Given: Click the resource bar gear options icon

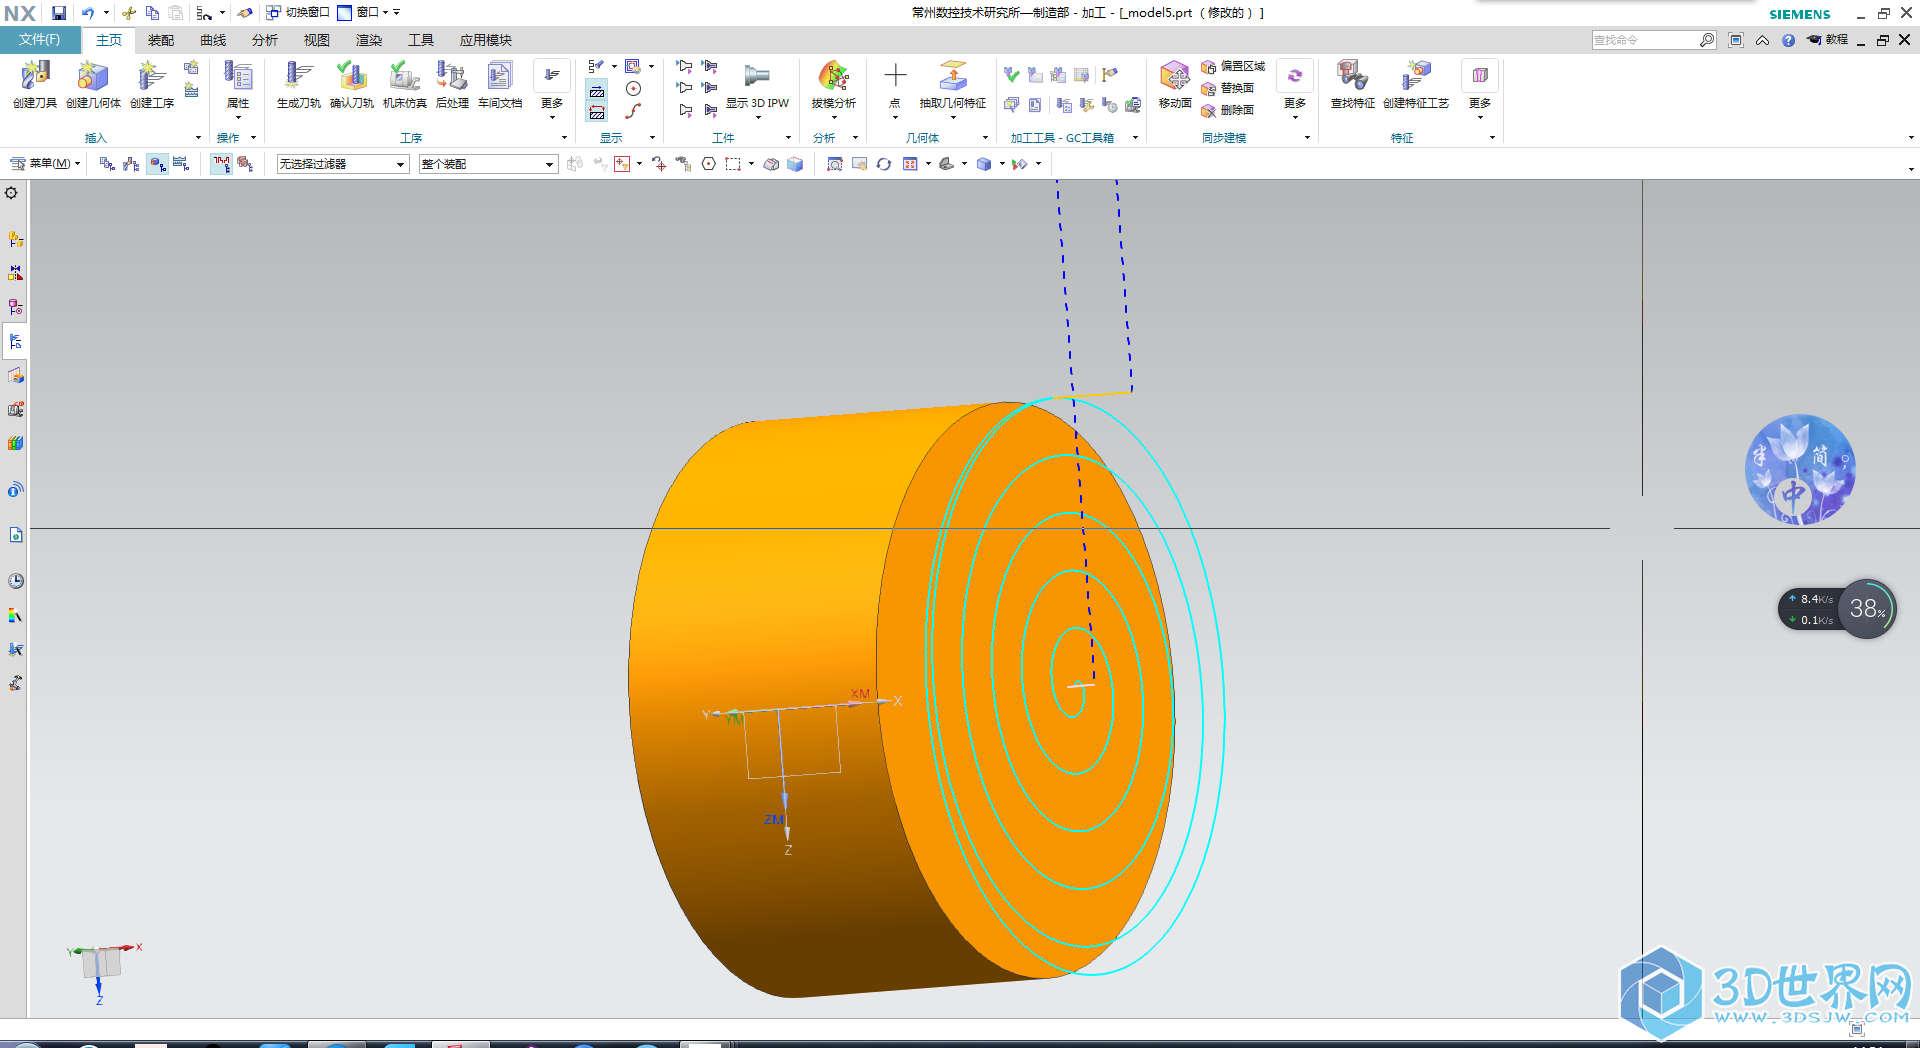Looking at the screenshot, I should pyautogui.click(x=12, y=193).
